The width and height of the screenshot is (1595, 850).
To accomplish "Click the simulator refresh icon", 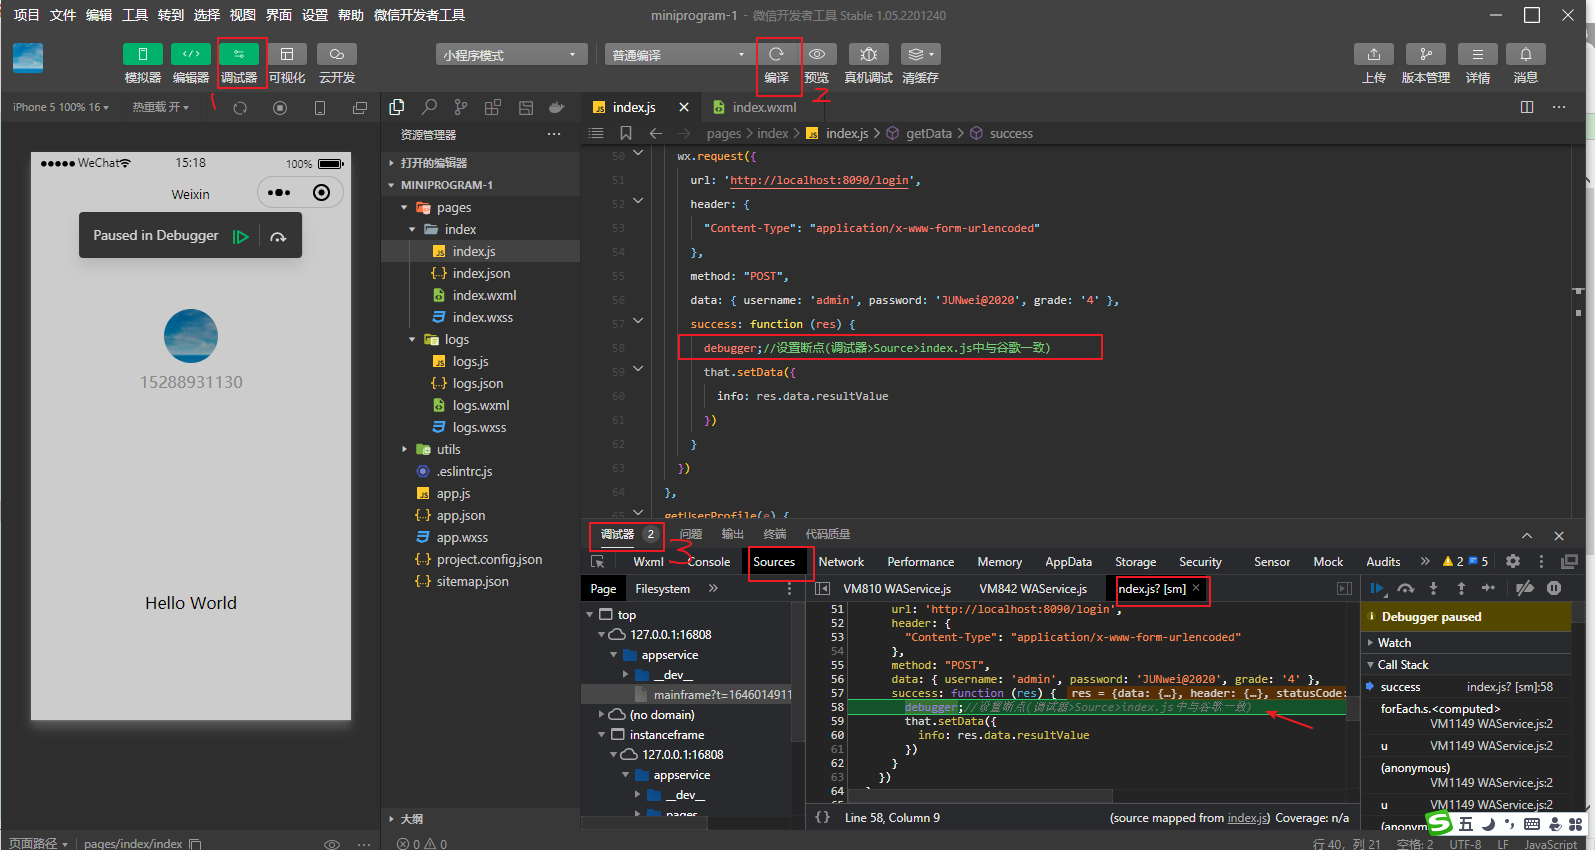I will point(240,108).
